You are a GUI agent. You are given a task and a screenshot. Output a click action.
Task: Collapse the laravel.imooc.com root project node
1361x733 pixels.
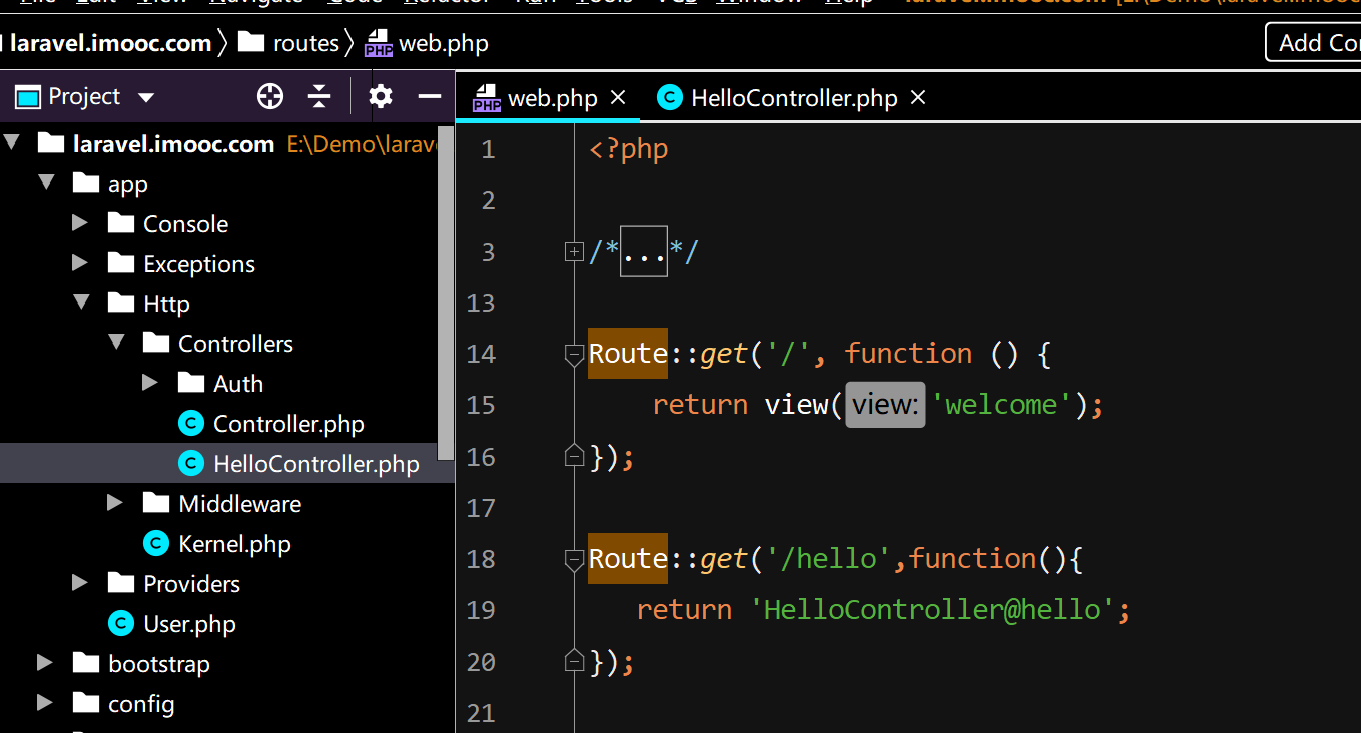click(12, 143)
